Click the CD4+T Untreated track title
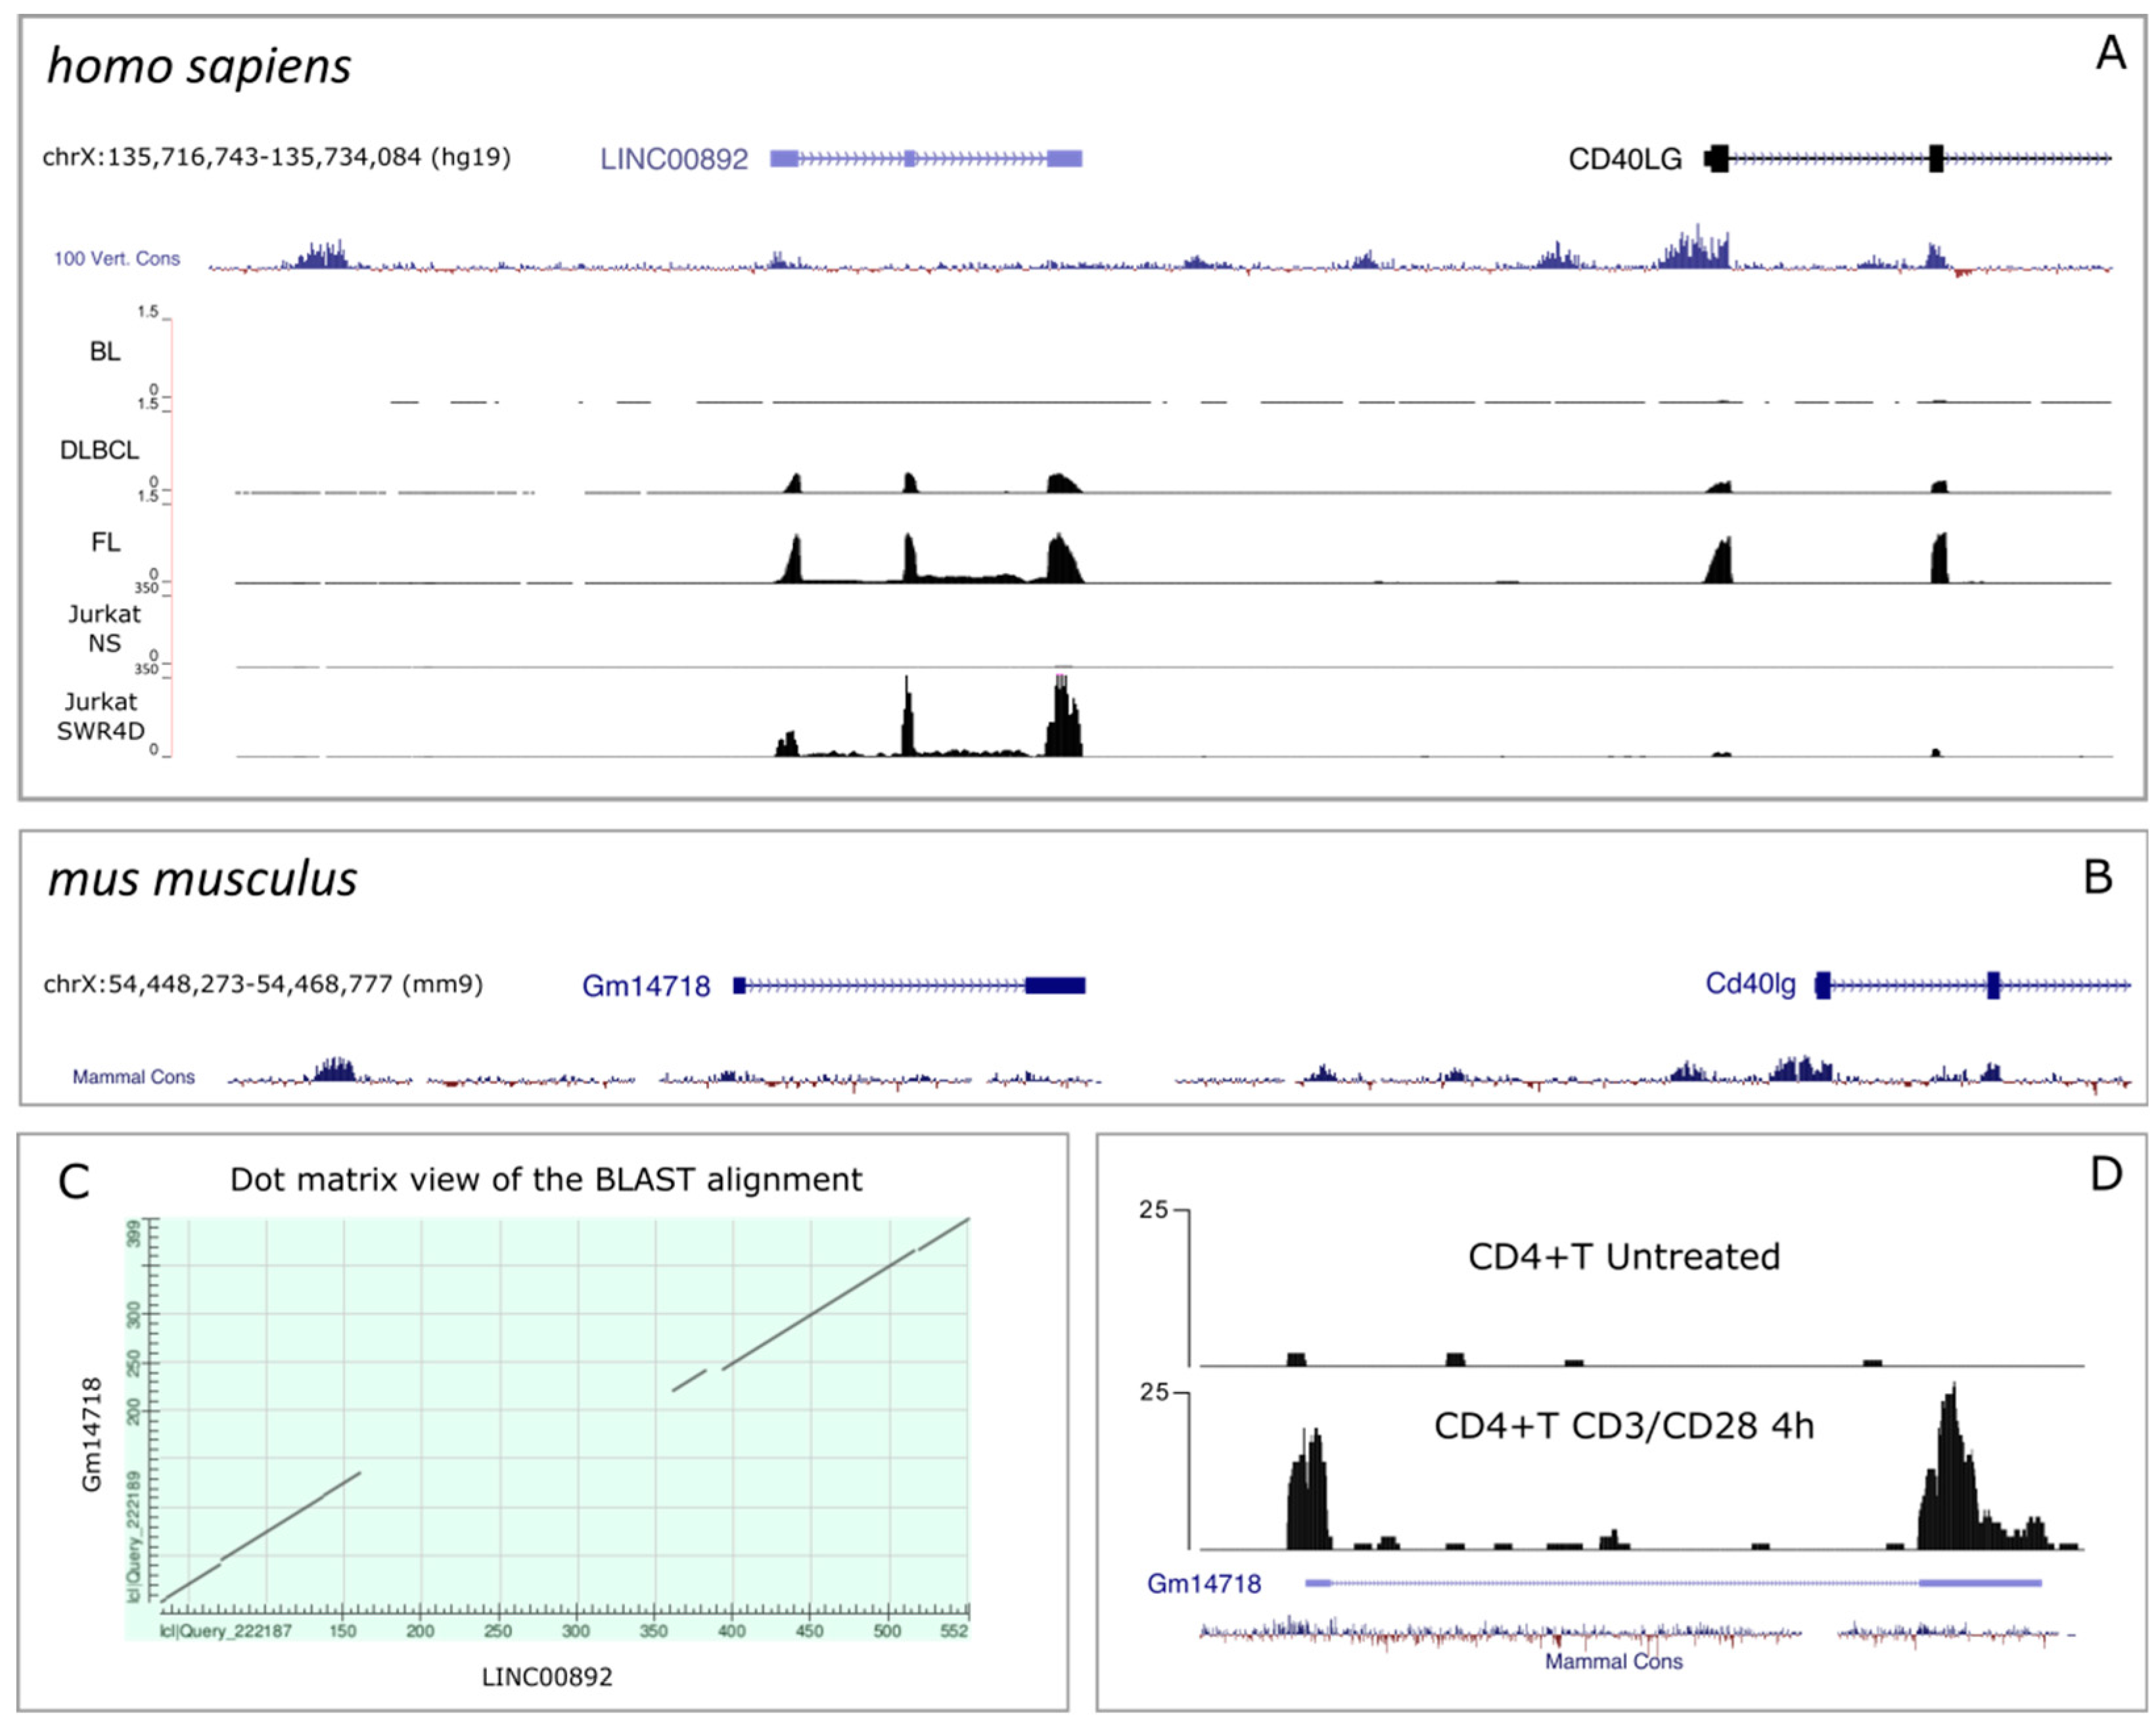Screen dimensions: 2156x1727 click(x=1623, y=1256)
